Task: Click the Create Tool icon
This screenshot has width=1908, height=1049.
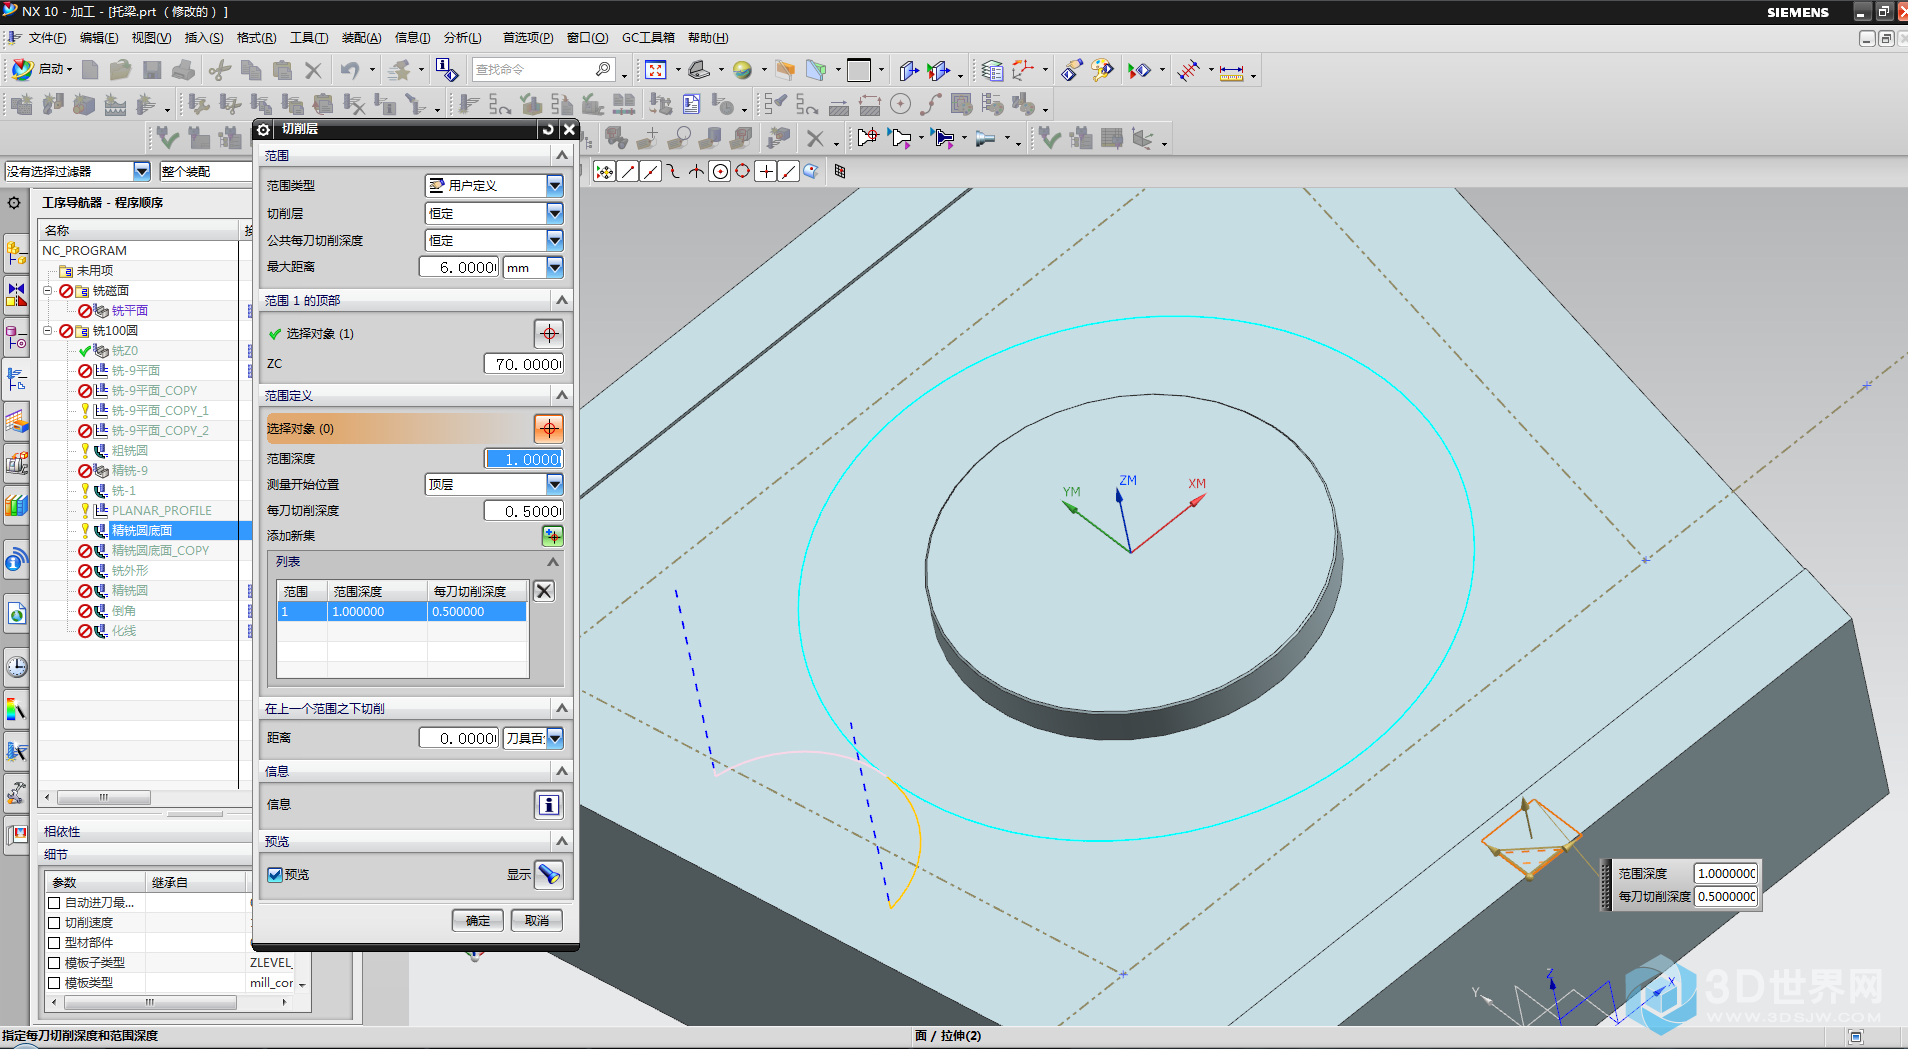Action: [x=54, y=104]
